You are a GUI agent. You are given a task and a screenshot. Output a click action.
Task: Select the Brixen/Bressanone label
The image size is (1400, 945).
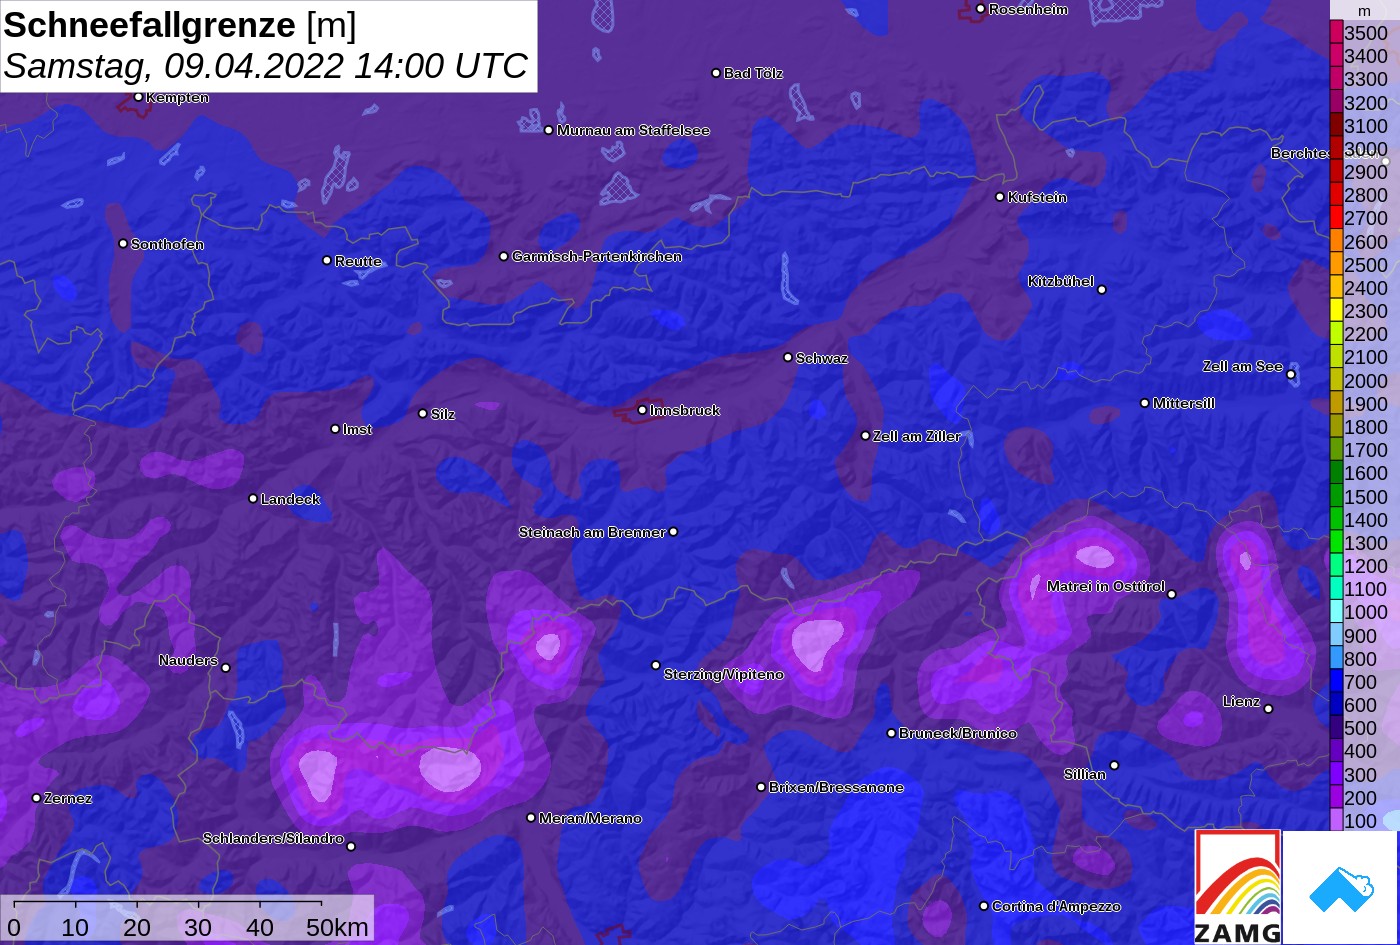coord(836,787)
